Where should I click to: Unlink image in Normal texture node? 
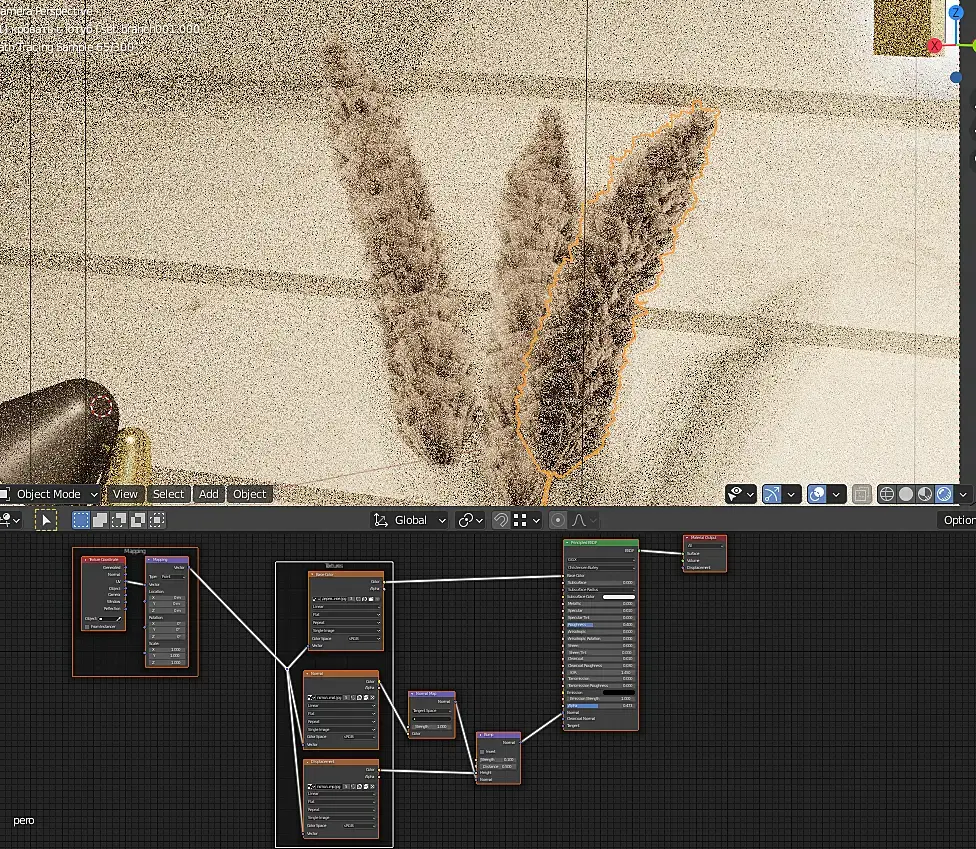pos(372,698)
